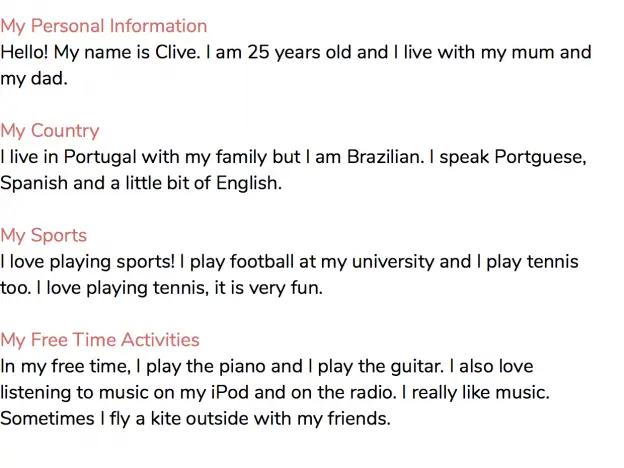The height and width of the screenshot is (468, 624).
Task: Click the word 'Portguese' in the text
Action: [x=538, y=157]
